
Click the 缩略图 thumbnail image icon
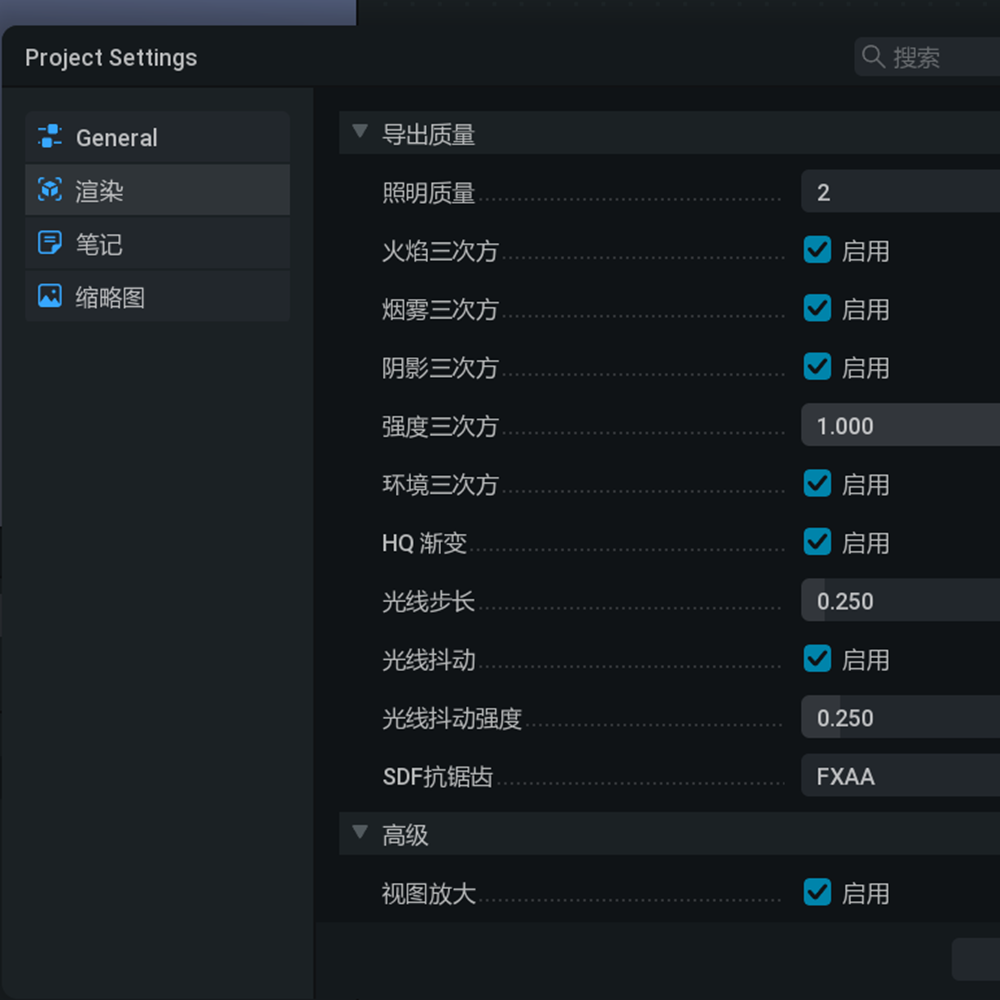[x=50, y=296]
